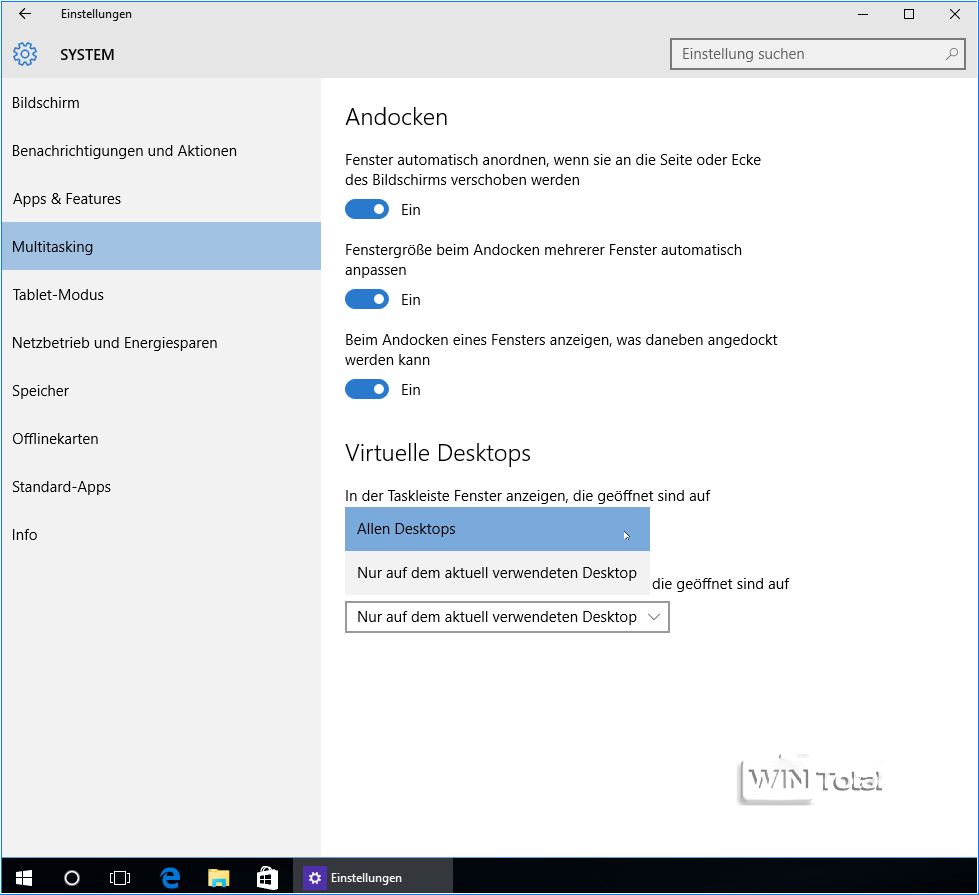Expand the second virtual desktops combo box
979x895 pixels.
(x=507, y=617)
